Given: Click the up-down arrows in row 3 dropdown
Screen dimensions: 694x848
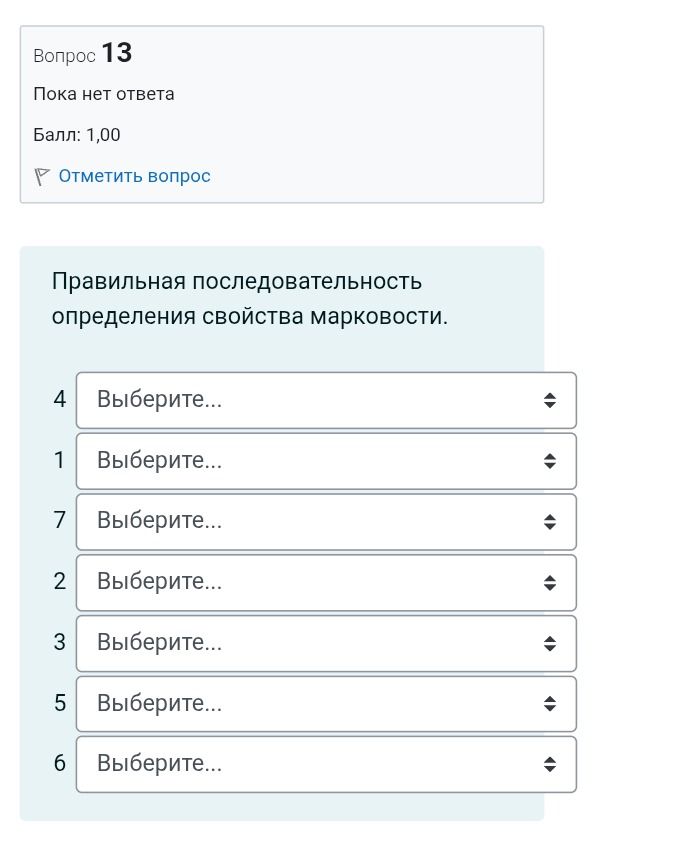Looking at the screenshot, I should (550, 643).
